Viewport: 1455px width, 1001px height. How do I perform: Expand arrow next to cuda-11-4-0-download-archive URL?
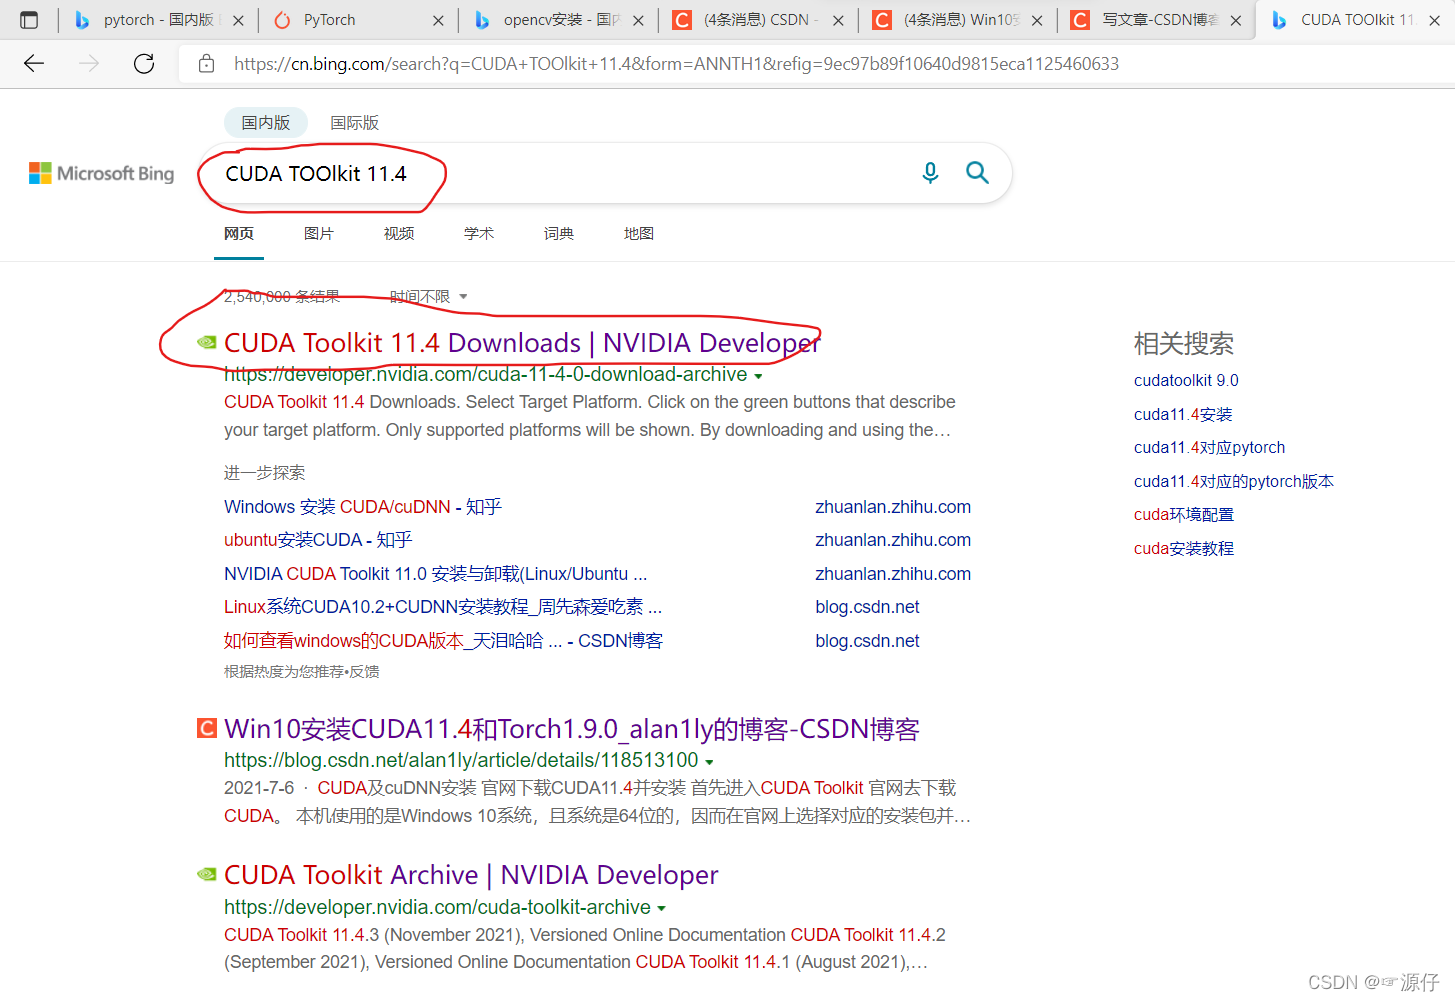click(x=758, y=377)
